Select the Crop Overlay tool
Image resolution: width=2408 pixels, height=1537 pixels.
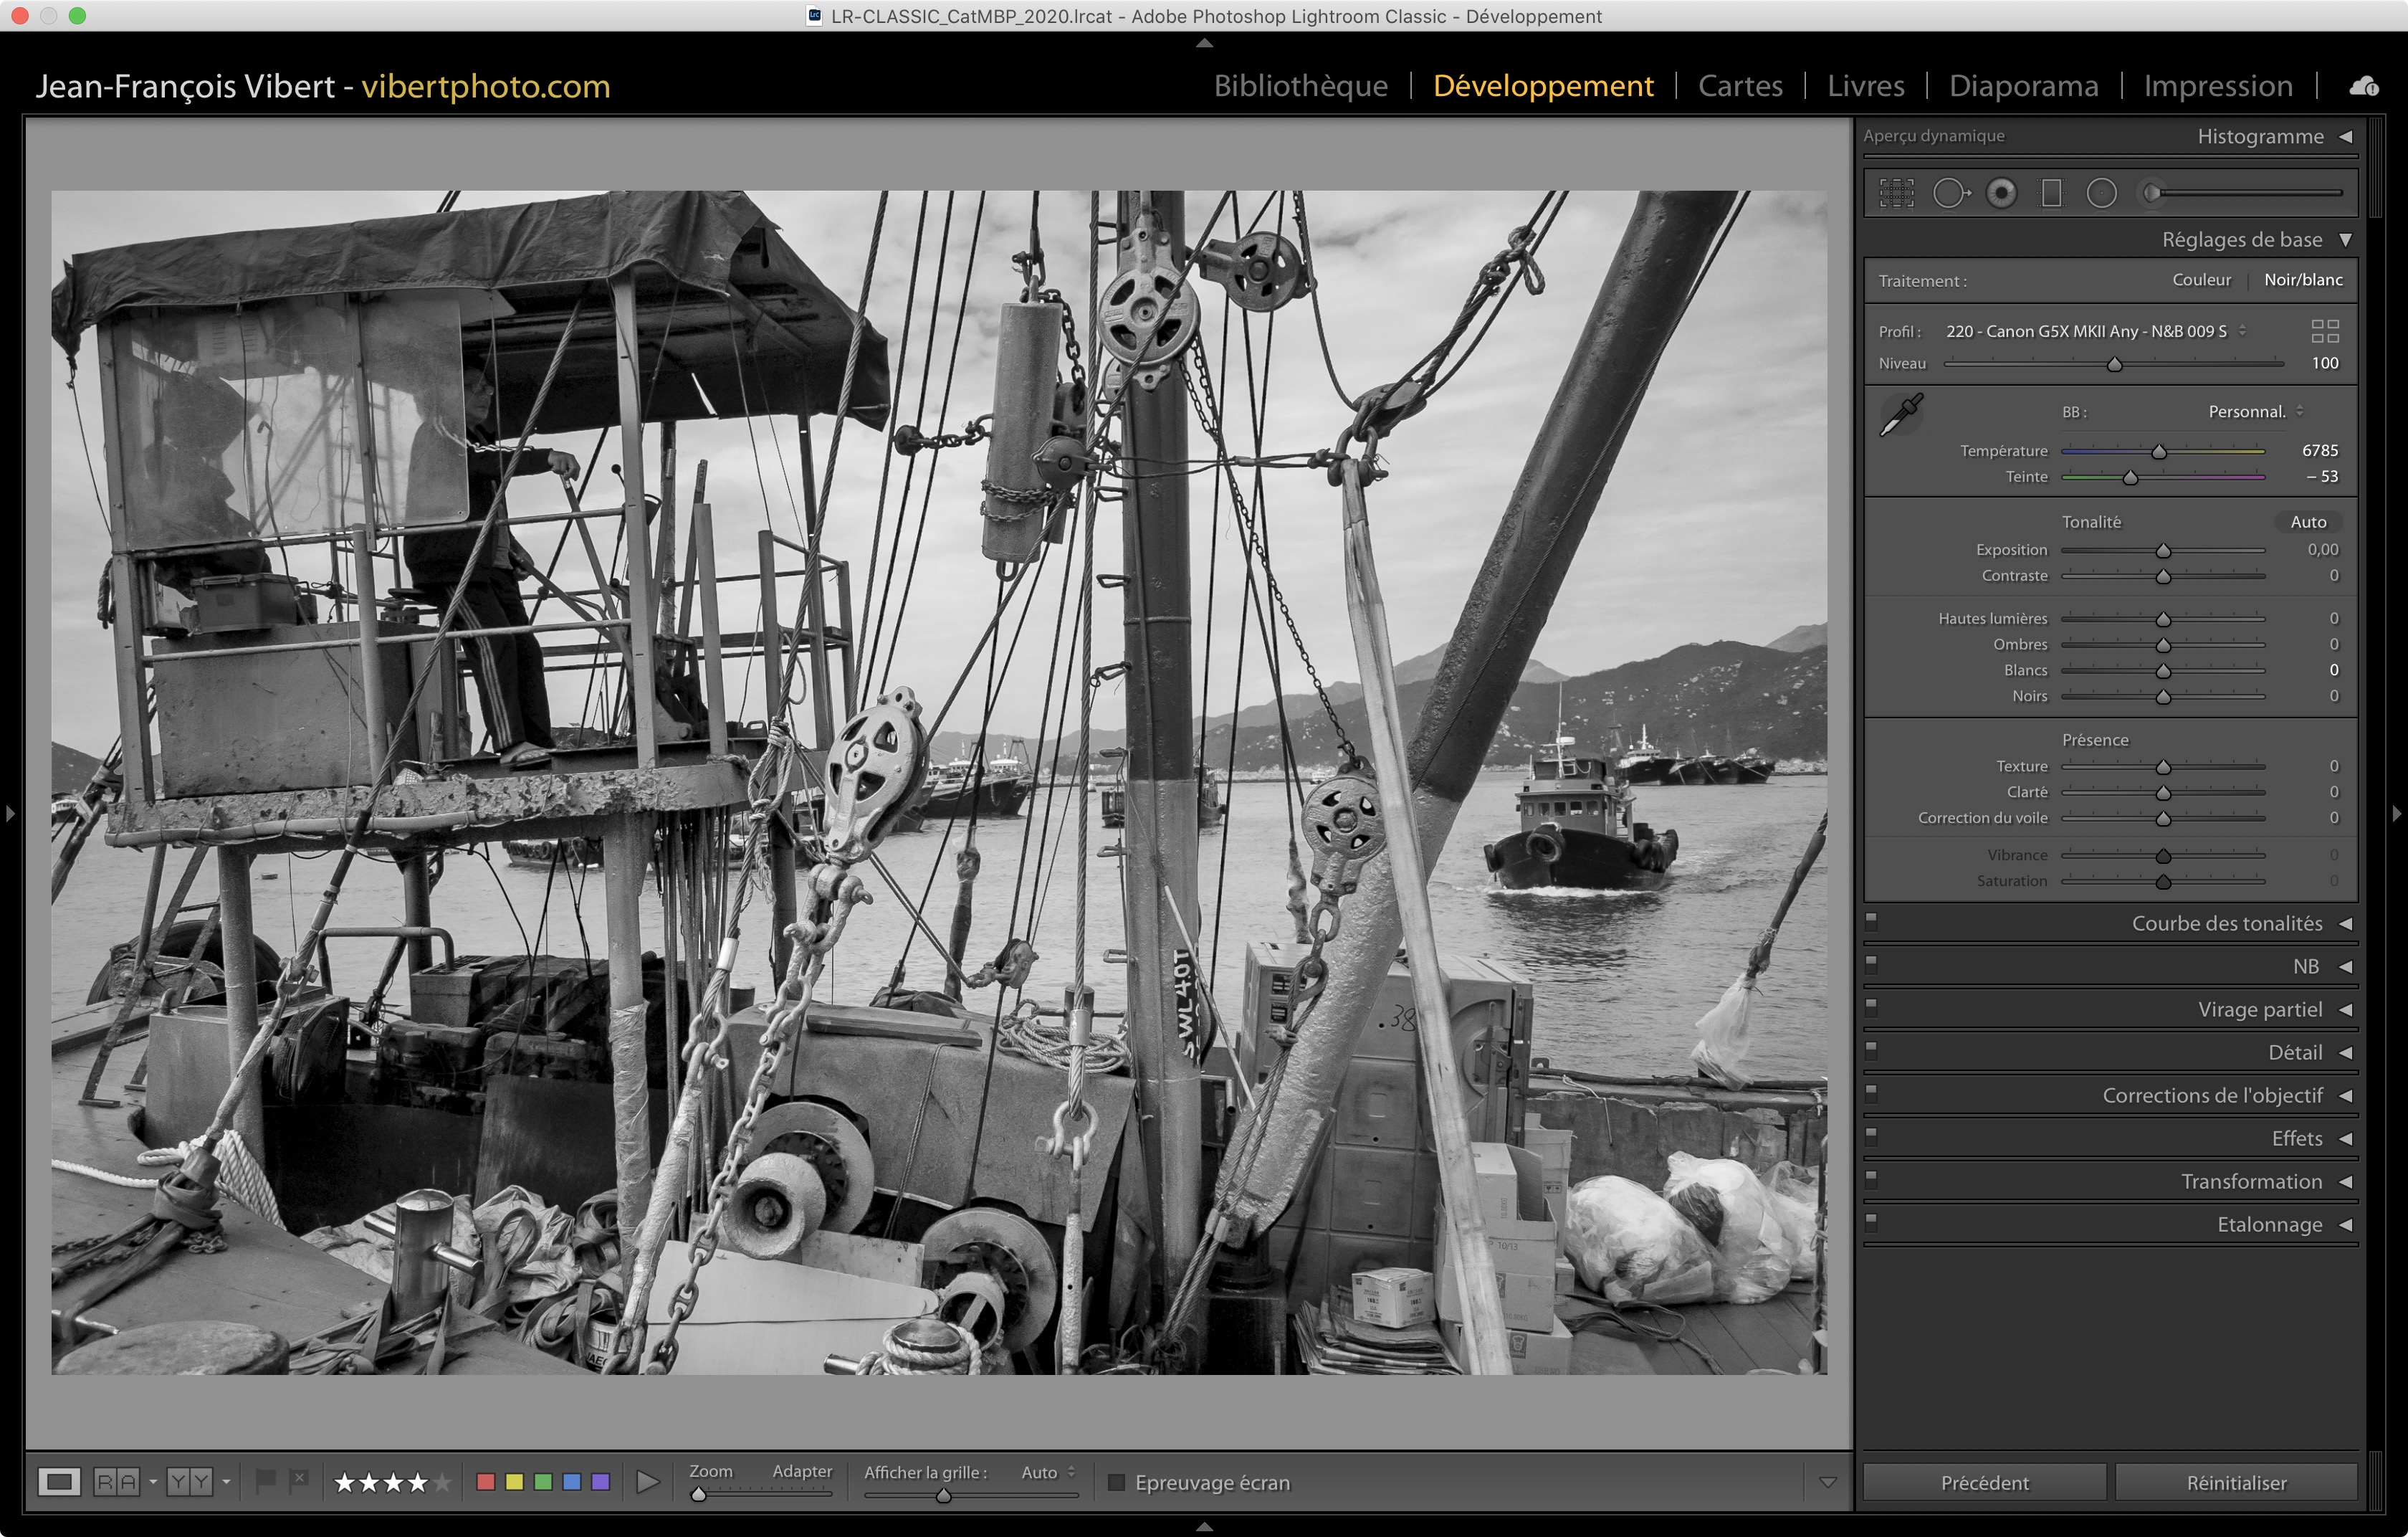coord(1896,193)
